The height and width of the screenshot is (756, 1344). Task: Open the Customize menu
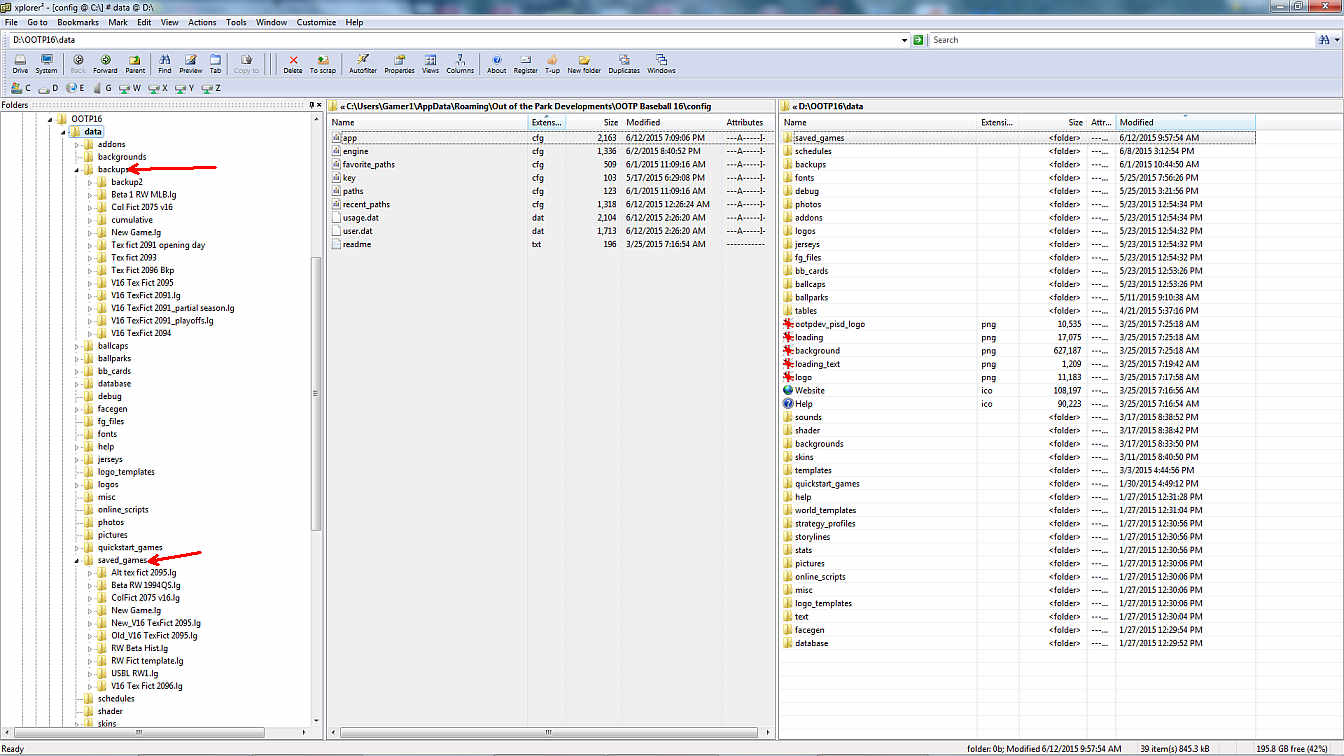tap(316, 22)
